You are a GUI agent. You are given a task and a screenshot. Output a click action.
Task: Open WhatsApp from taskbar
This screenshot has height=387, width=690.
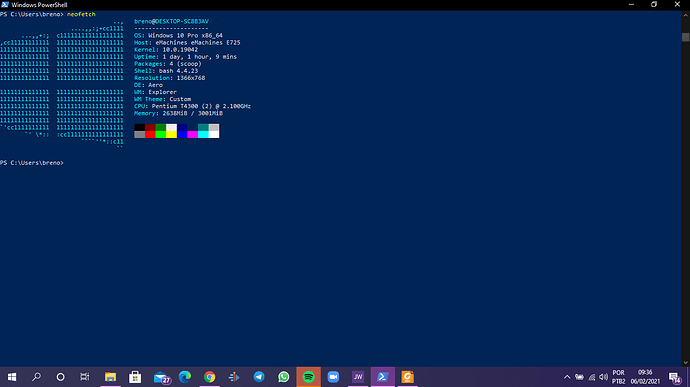pyautogui.click(x=284, y=377)
